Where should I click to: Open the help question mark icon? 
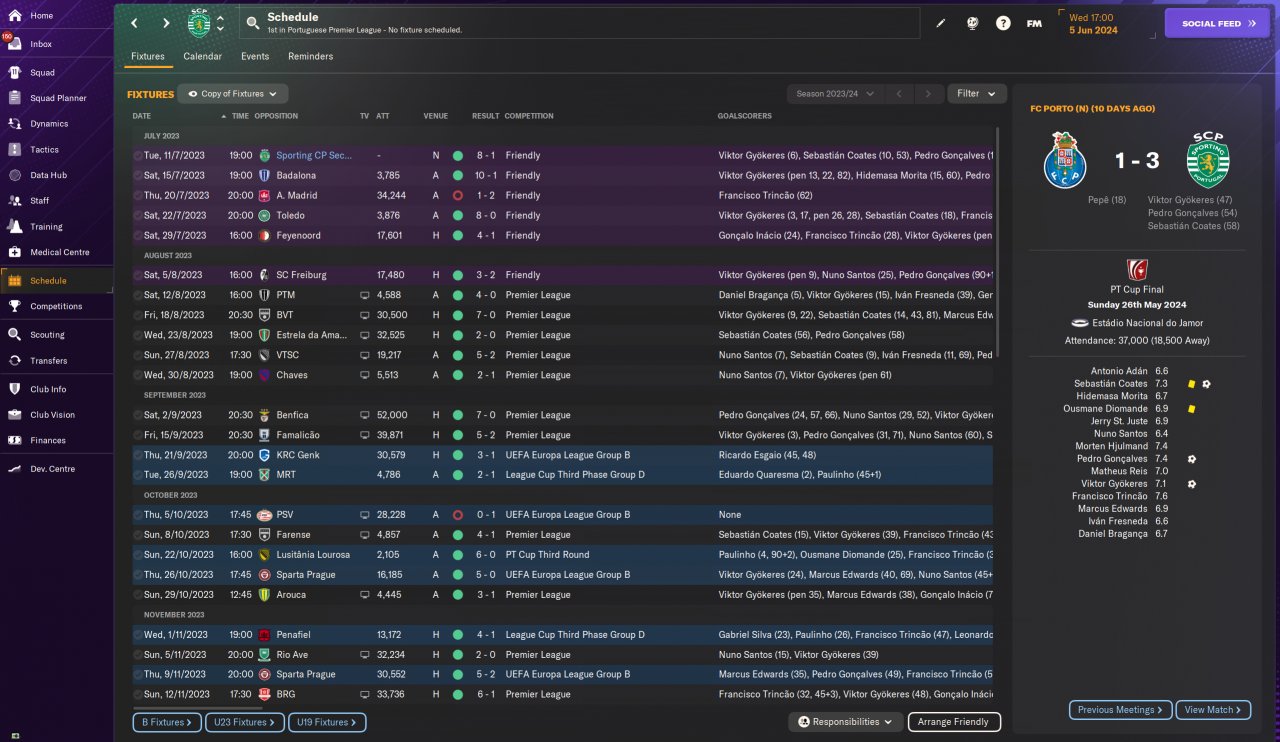(x=1003, y=23)
